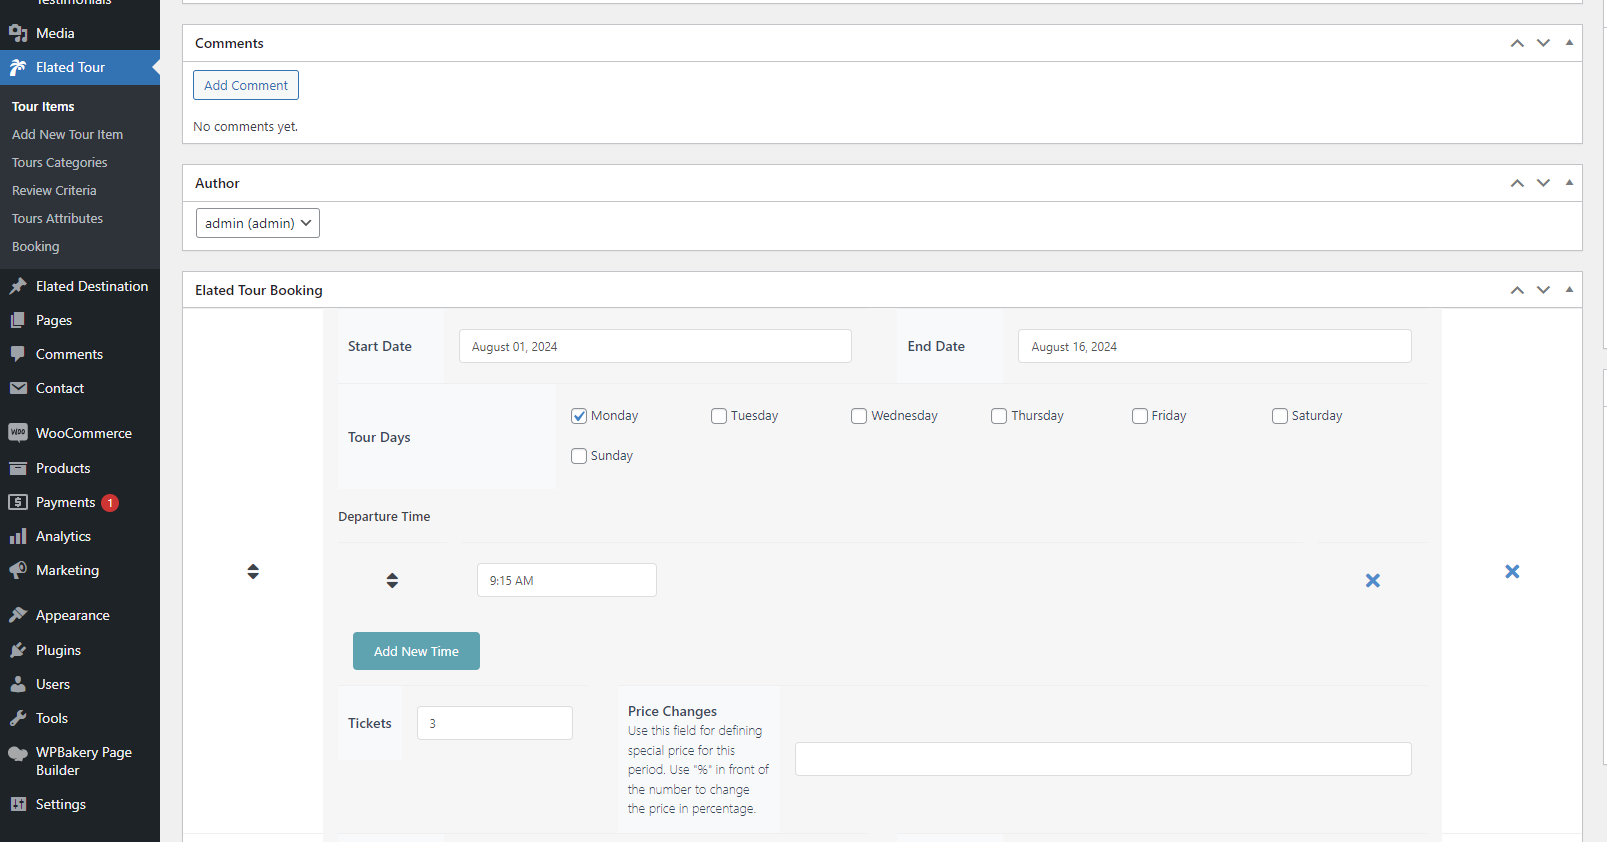
Task: Collapse the Comments panel
Action: point(1569,43)
